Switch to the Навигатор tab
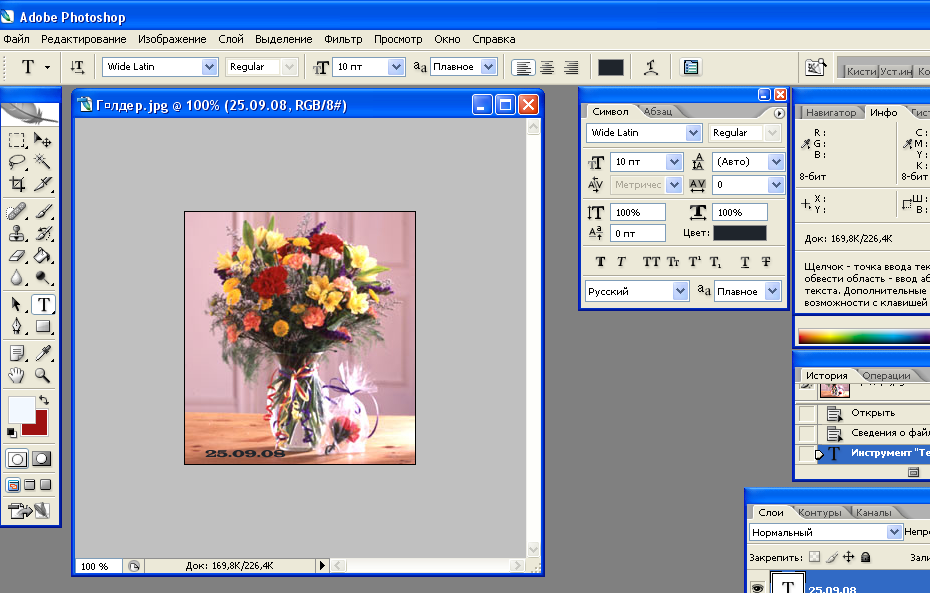Image resolution: width=930 pixels, height=593 pixels. pos(830,112)
